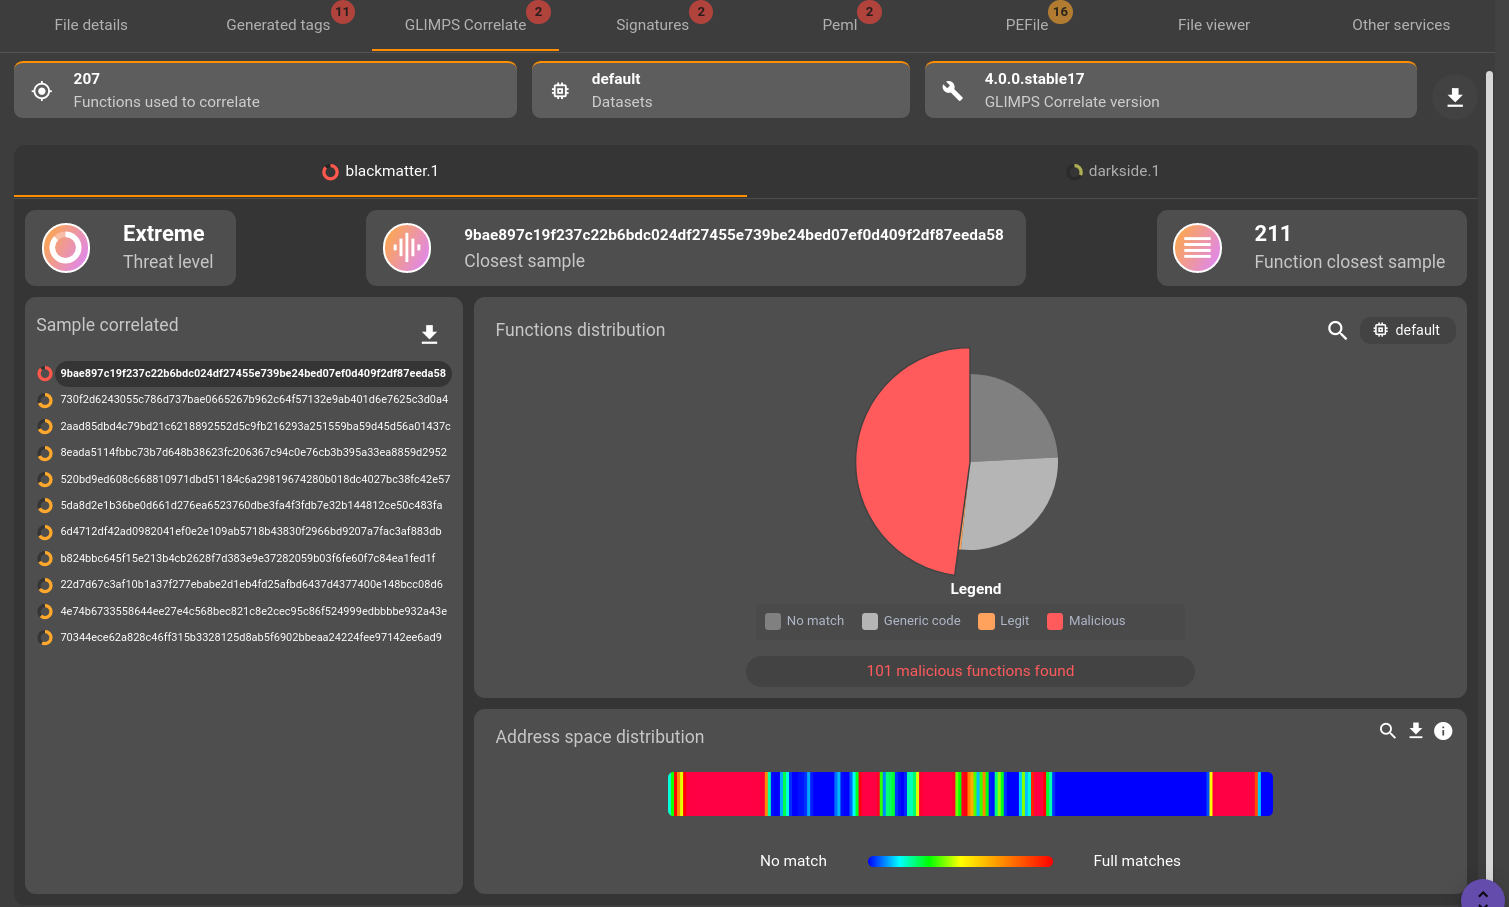Toggle the Legit legend swatch
Screen dimensions: 1509x907
(986, 621)
